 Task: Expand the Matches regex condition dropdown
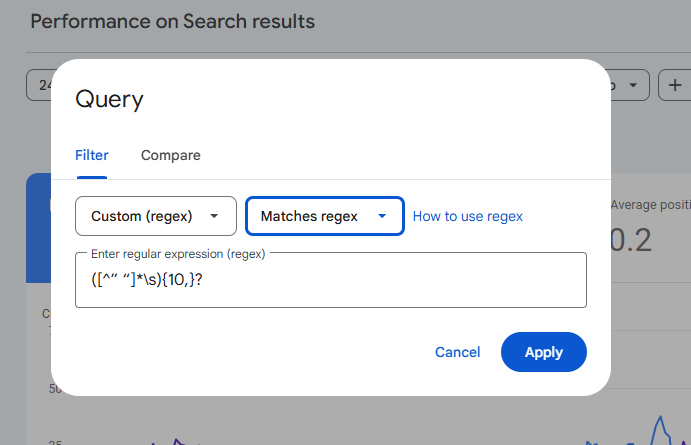pos(324,216)
